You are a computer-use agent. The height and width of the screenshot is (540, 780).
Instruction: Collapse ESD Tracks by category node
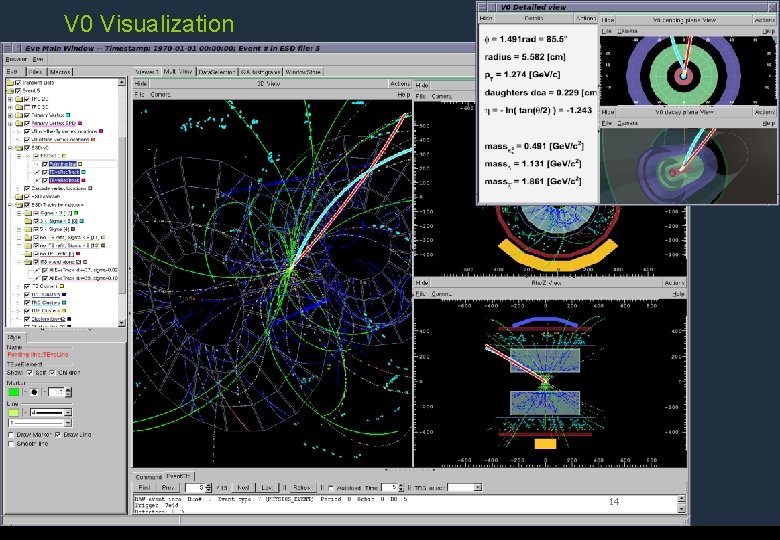[x=10, y=204]
